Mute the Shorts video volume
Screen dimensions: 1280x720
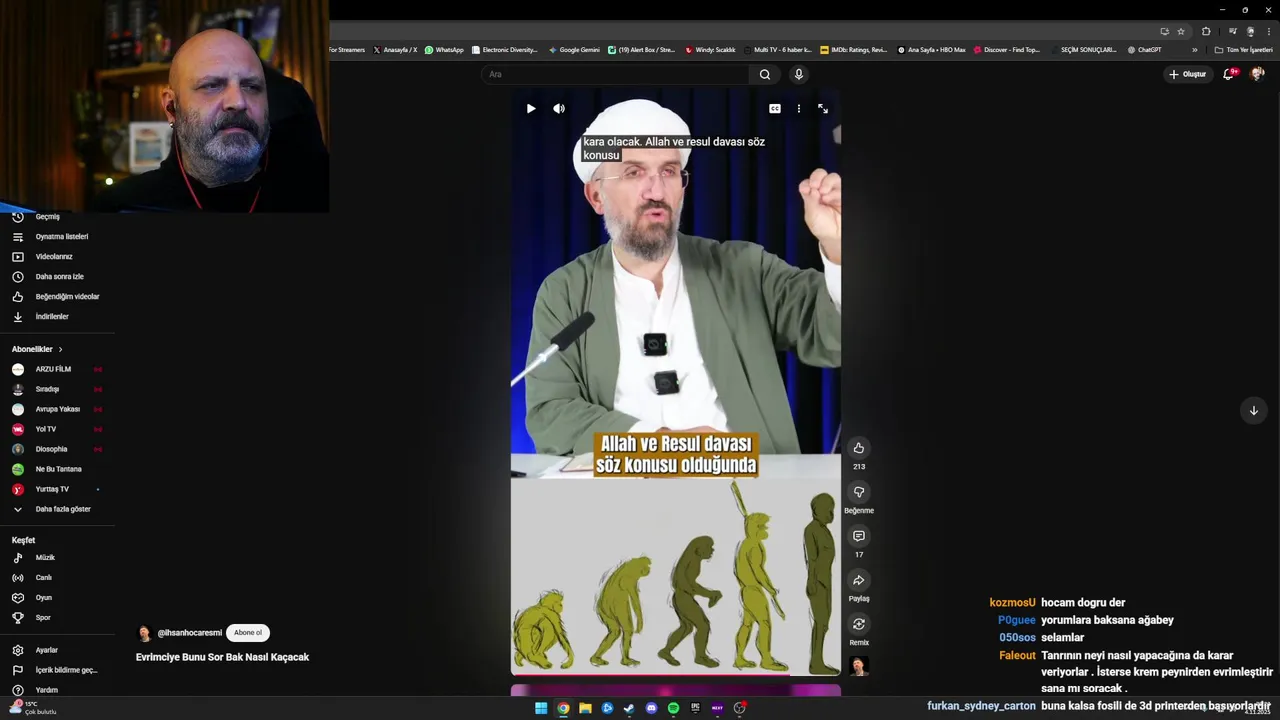coord(559,108)
